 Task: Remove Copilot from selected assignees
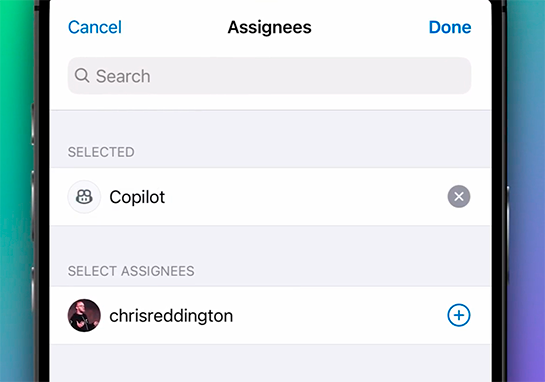[459, 196]
